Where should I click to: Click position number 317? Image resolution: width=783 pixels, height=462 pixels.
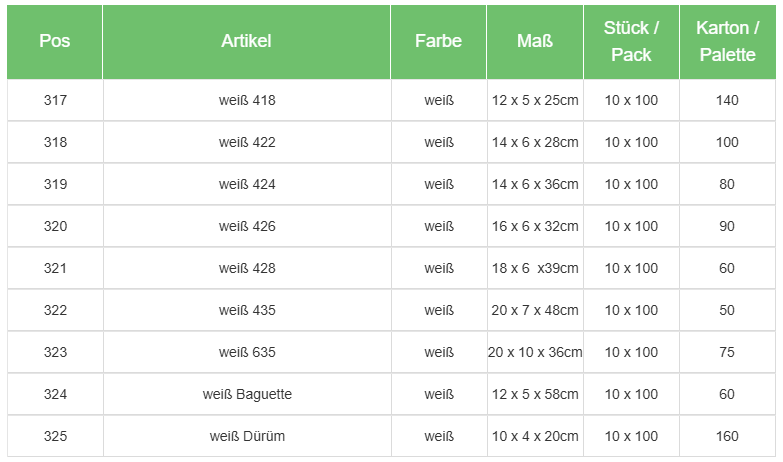55,100
